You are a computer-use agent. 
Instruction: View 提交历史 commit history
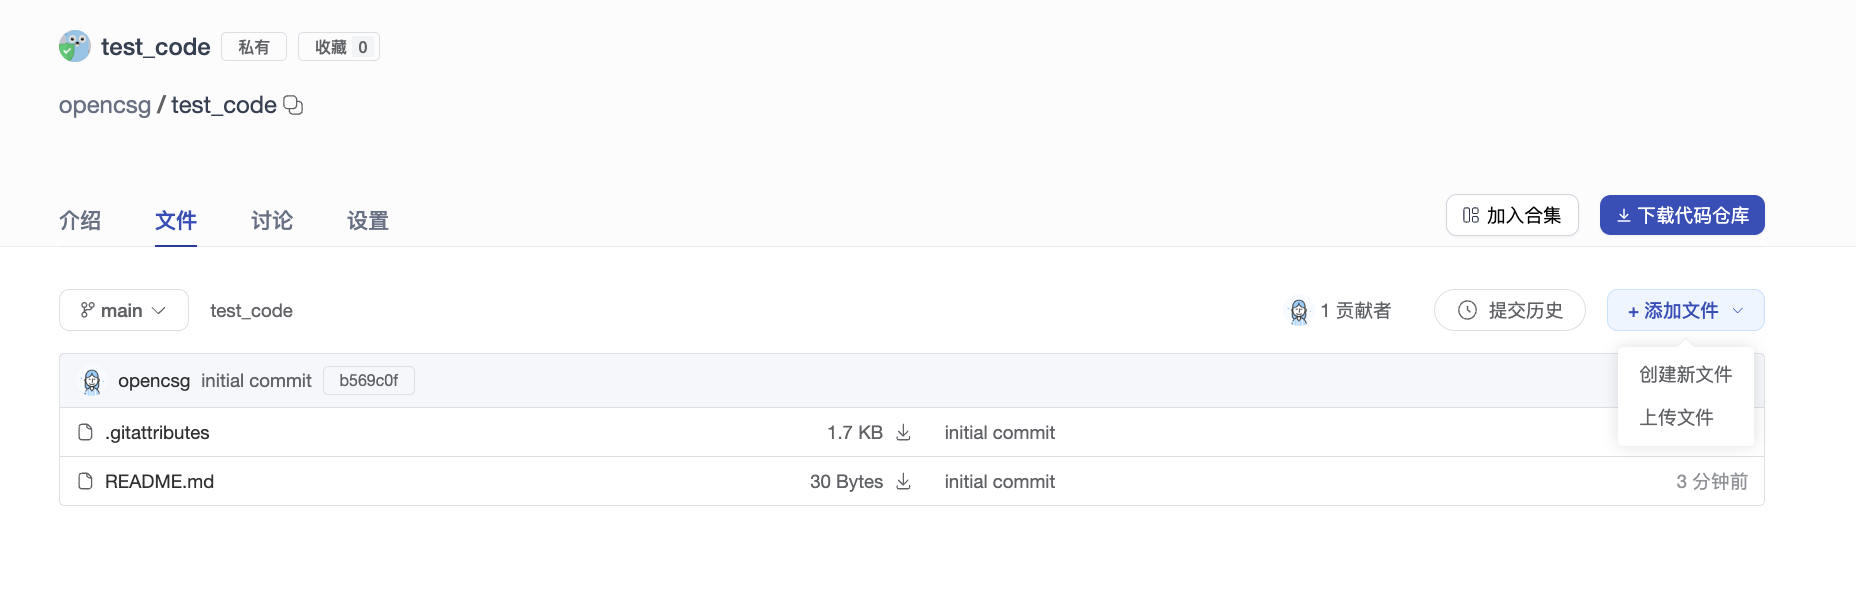point(1509,310)
